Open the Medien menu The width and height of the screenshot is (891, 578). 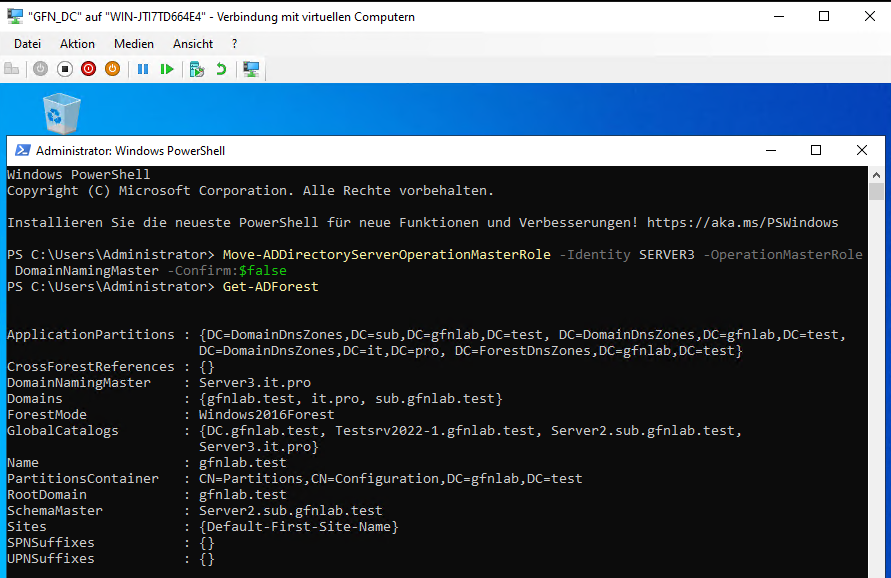tap(134, 44)
